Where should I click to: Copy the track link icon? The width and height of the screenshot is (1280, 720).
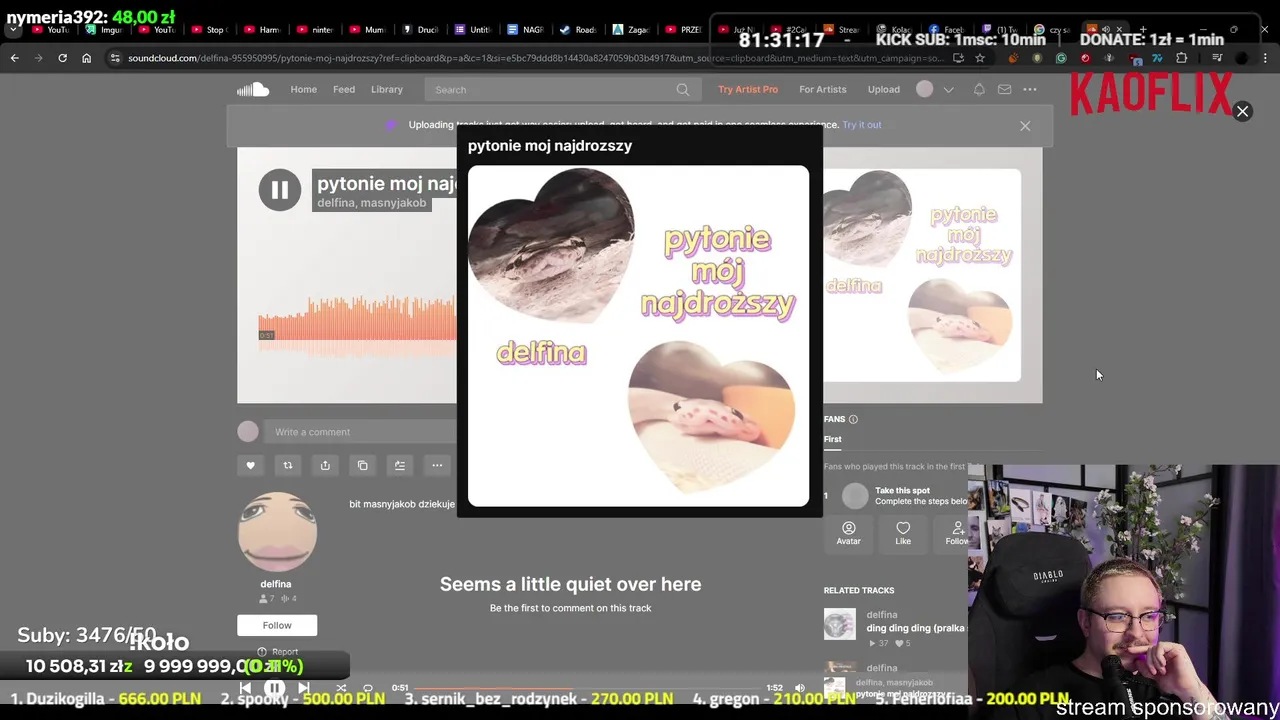click(363, 465)
